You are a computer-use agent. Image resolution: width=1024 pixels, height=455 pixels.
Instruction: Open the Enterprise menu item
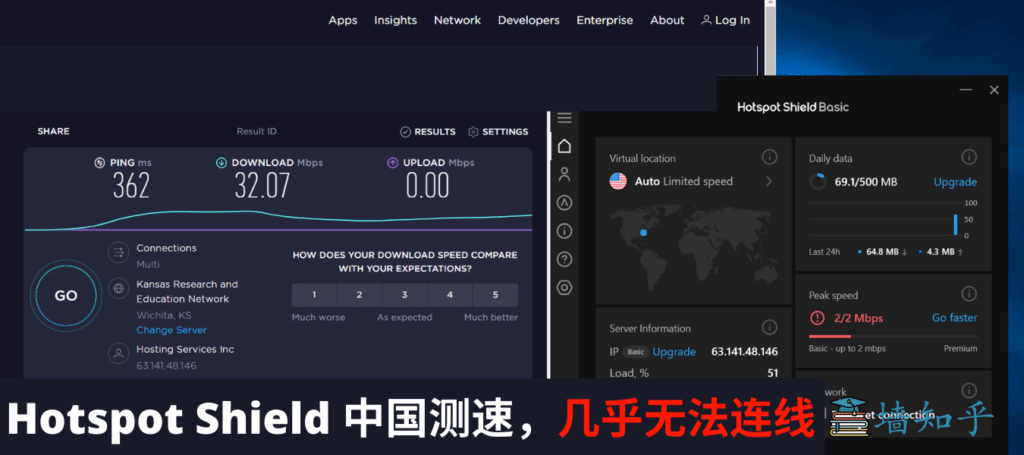[x=605, y=20]
